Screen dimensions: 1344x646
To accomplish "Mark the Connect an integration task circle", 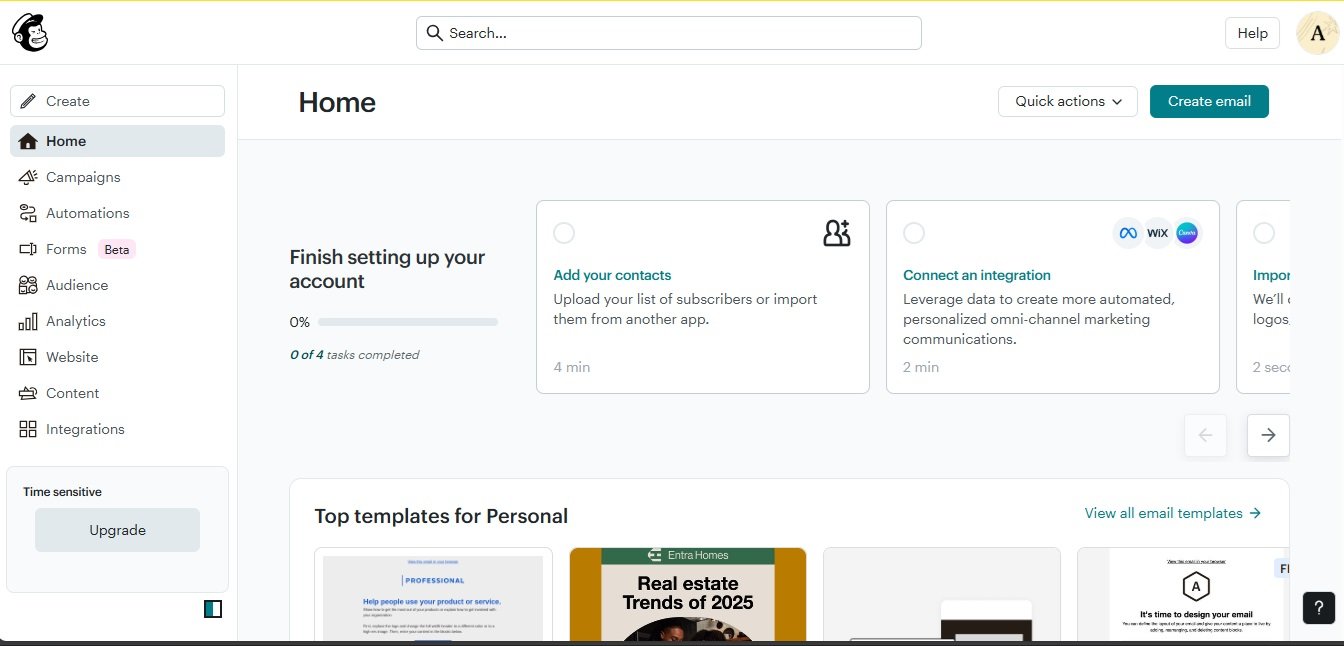I will [x=914, y=233].
